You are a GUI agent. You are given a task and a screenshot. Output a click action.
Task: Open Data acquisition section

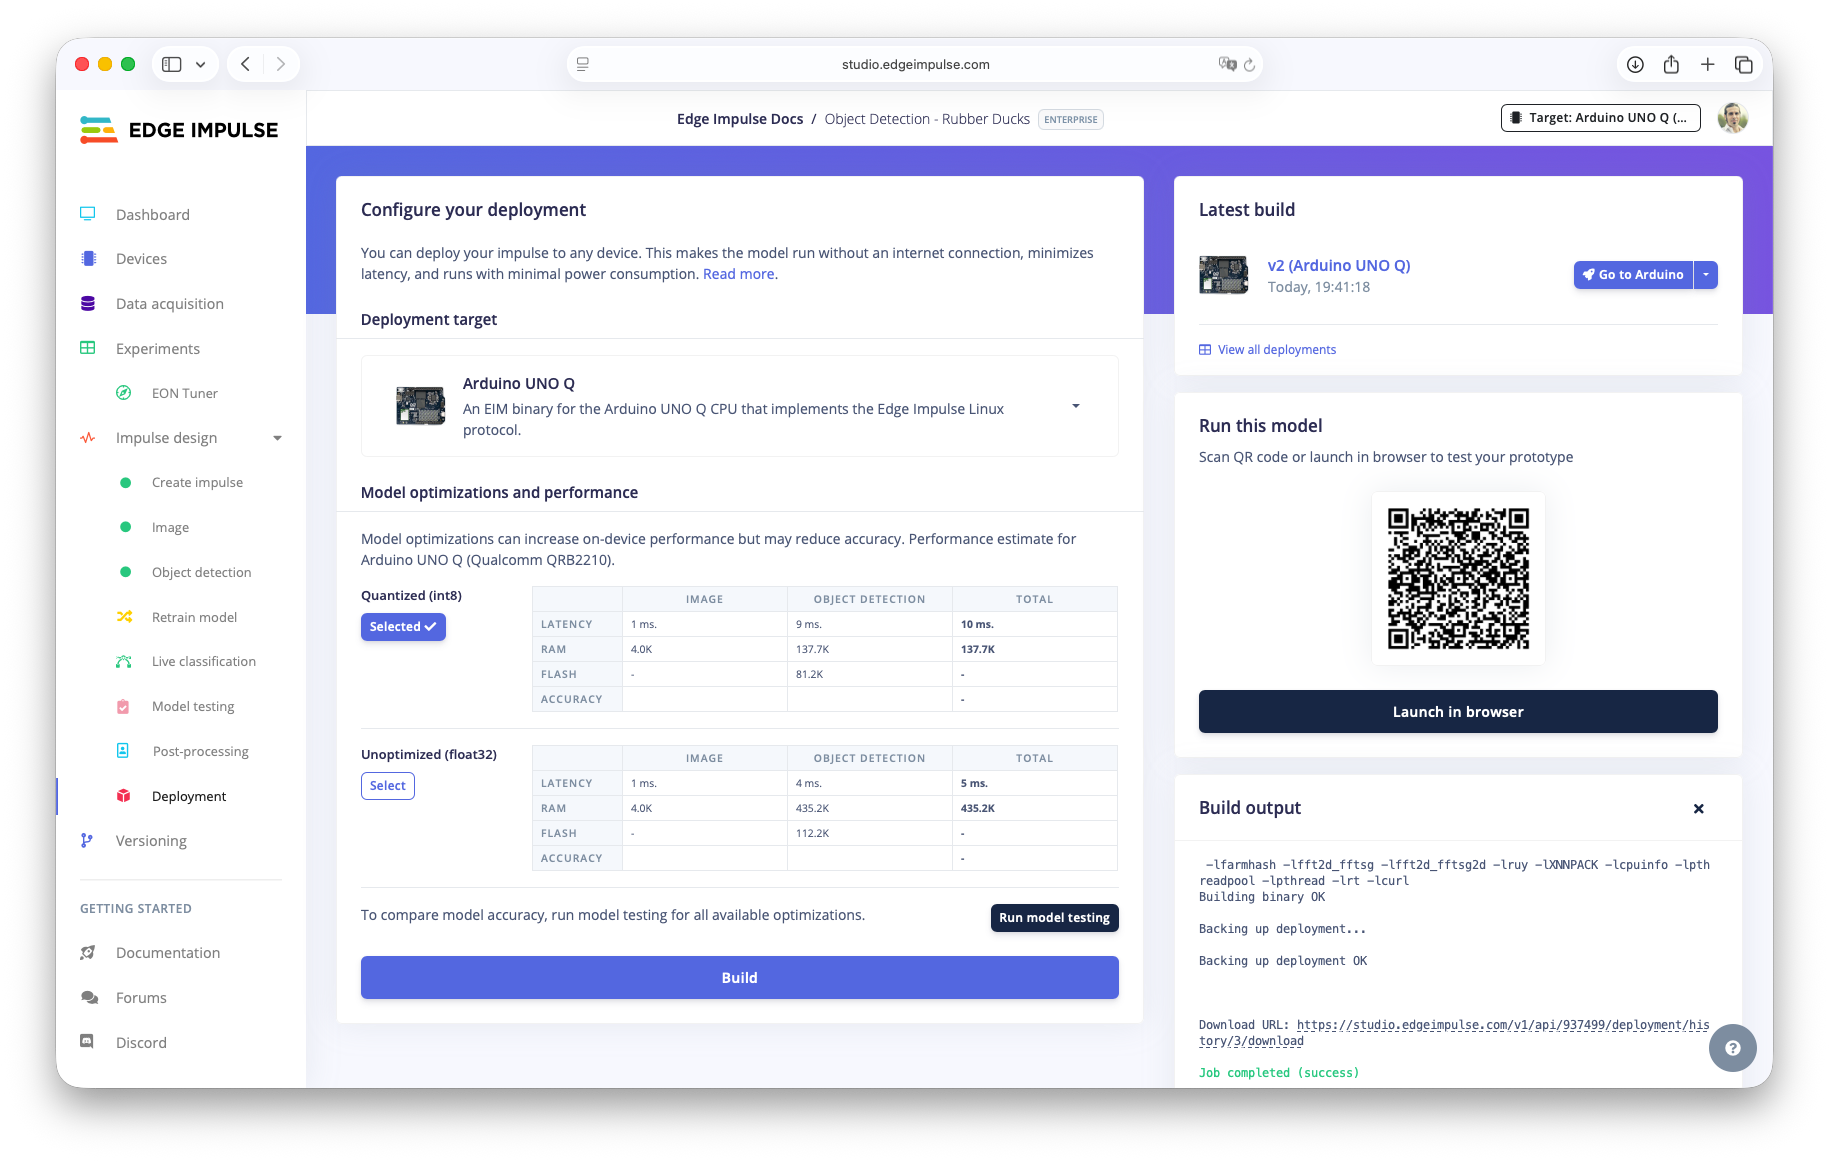click(170, 304)
